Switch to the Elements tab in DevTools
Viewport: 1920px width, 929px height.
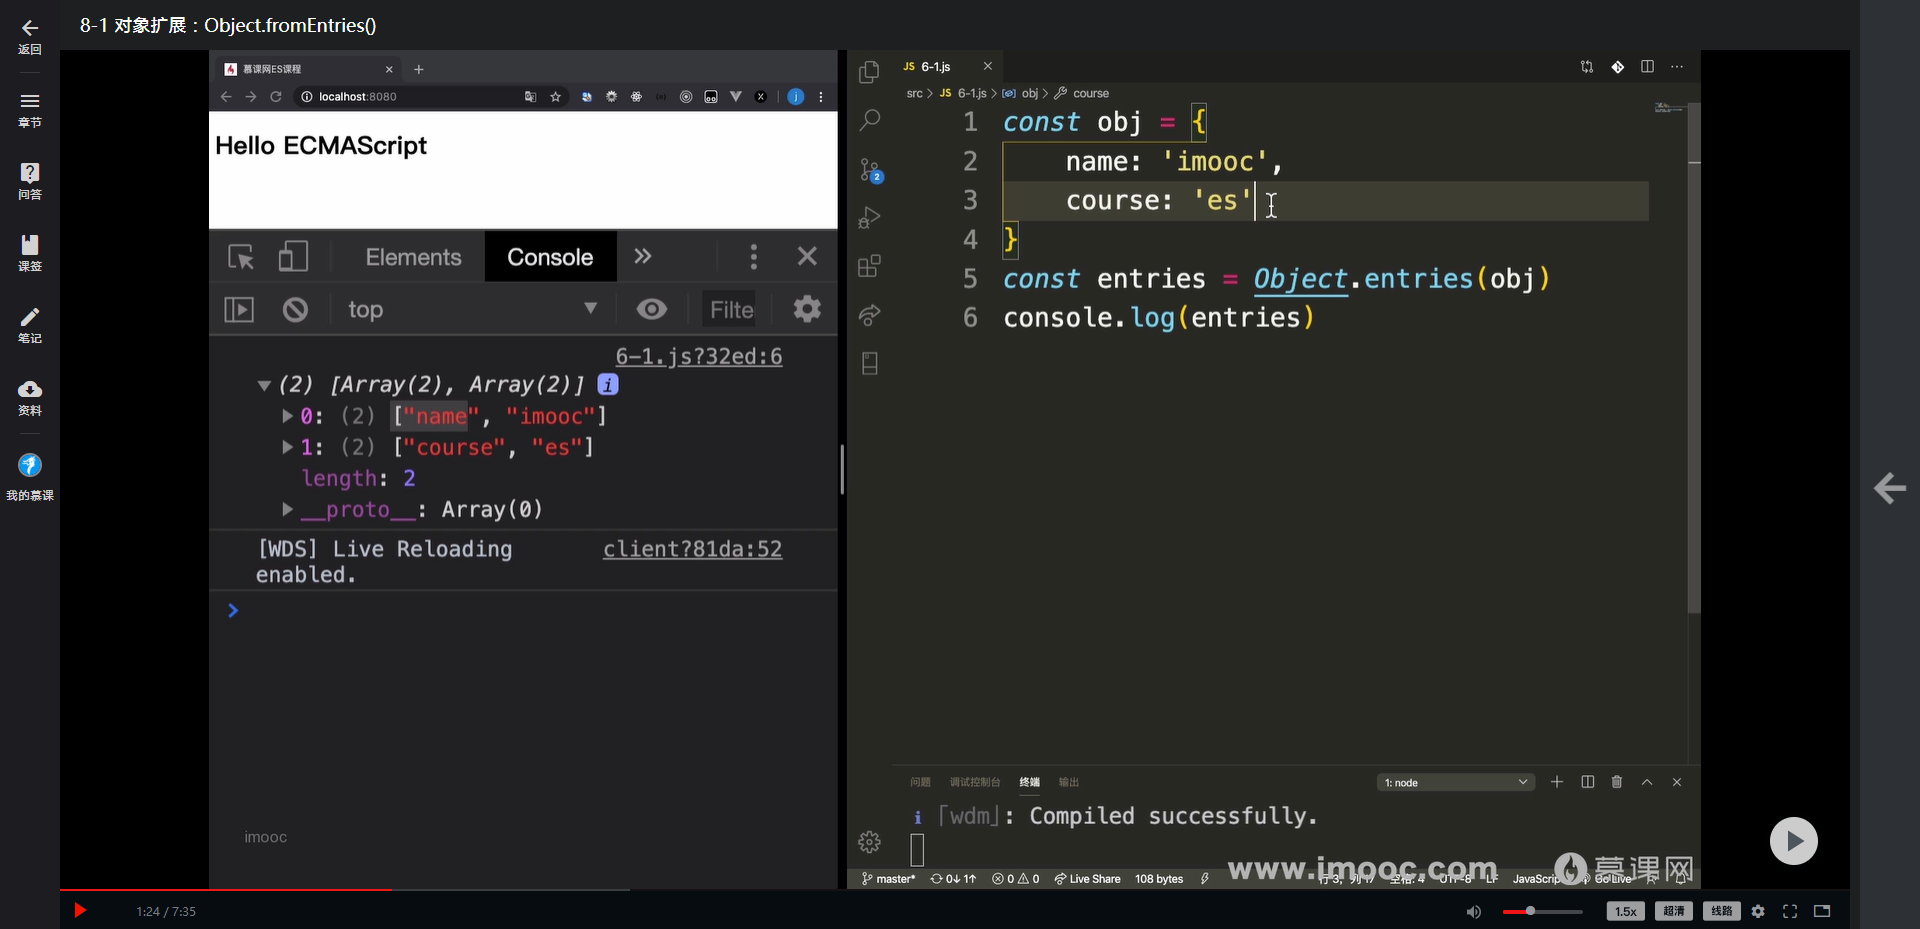click(x=414, y=257)
